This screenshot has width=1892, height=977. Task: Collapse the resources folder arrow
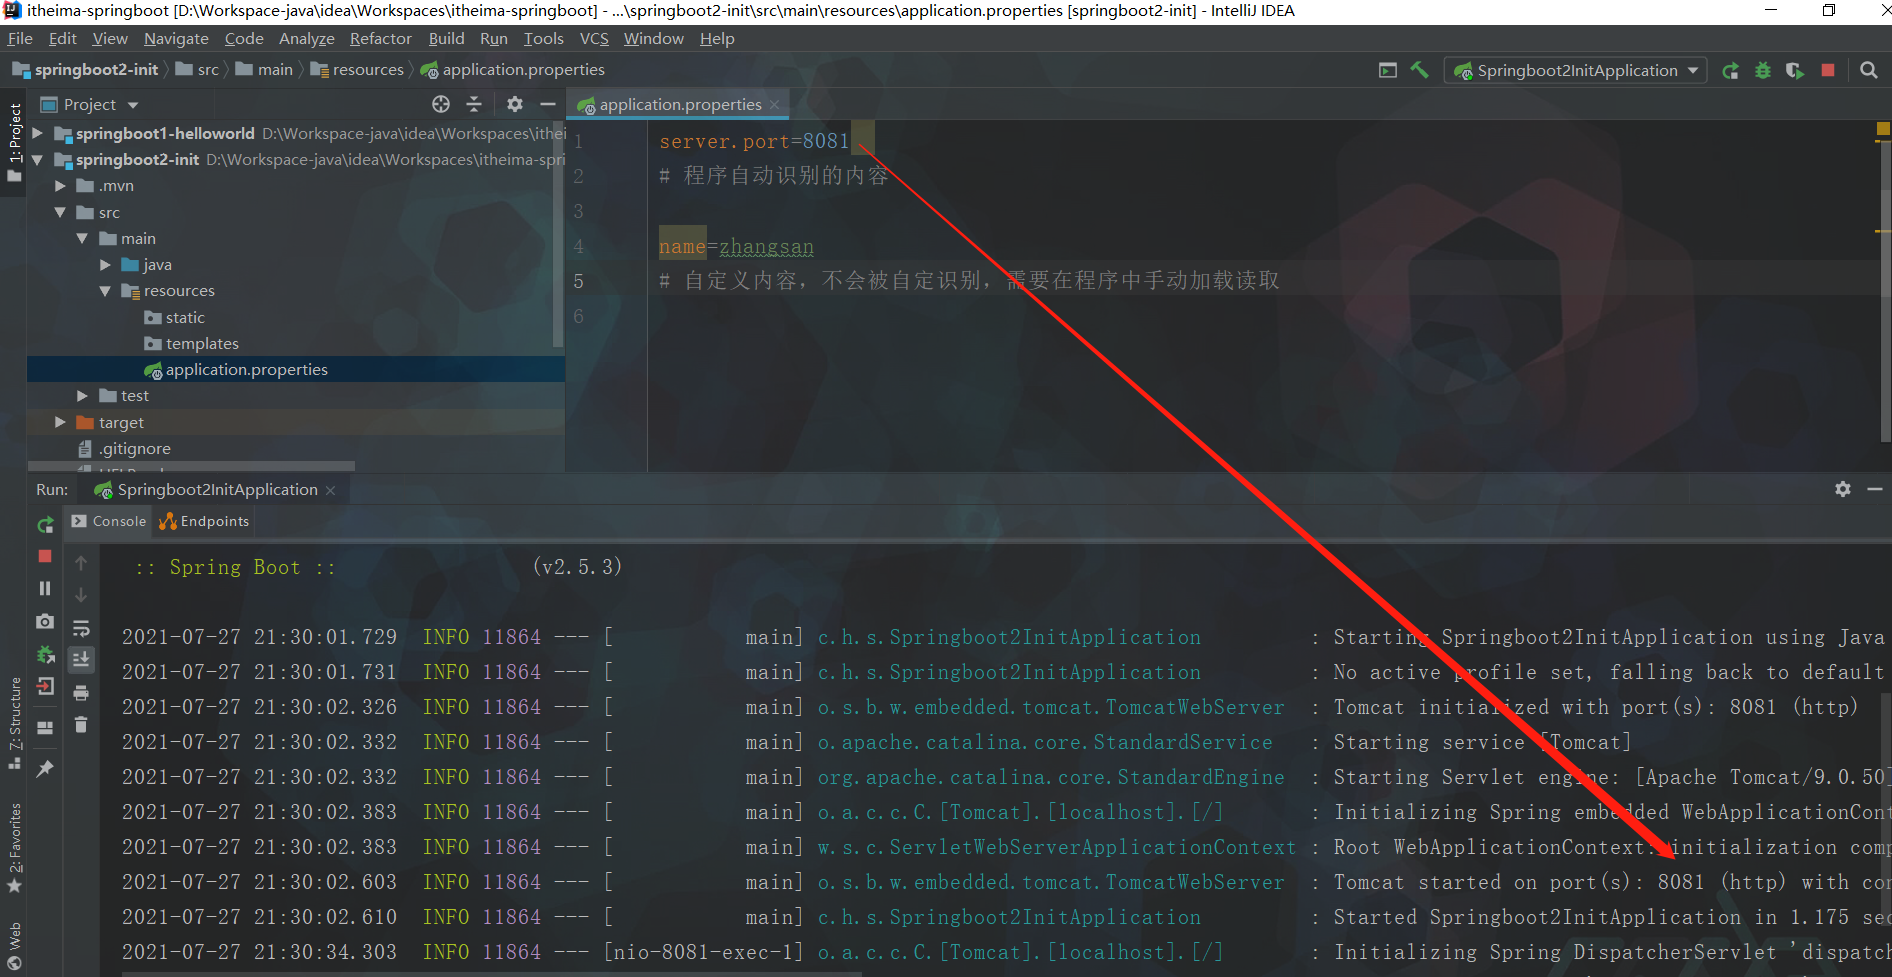[105, 291]
